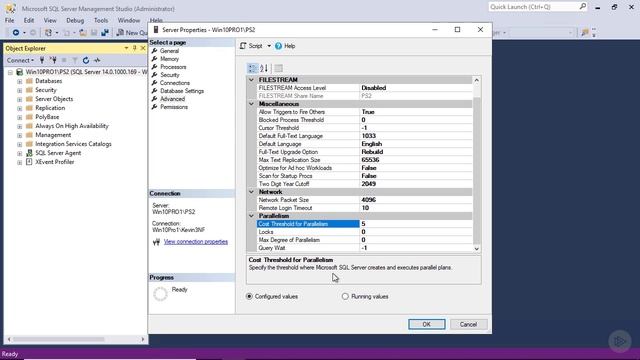Open the Tools menu
This screenshot has width=640, height=360.
(101, 20)
